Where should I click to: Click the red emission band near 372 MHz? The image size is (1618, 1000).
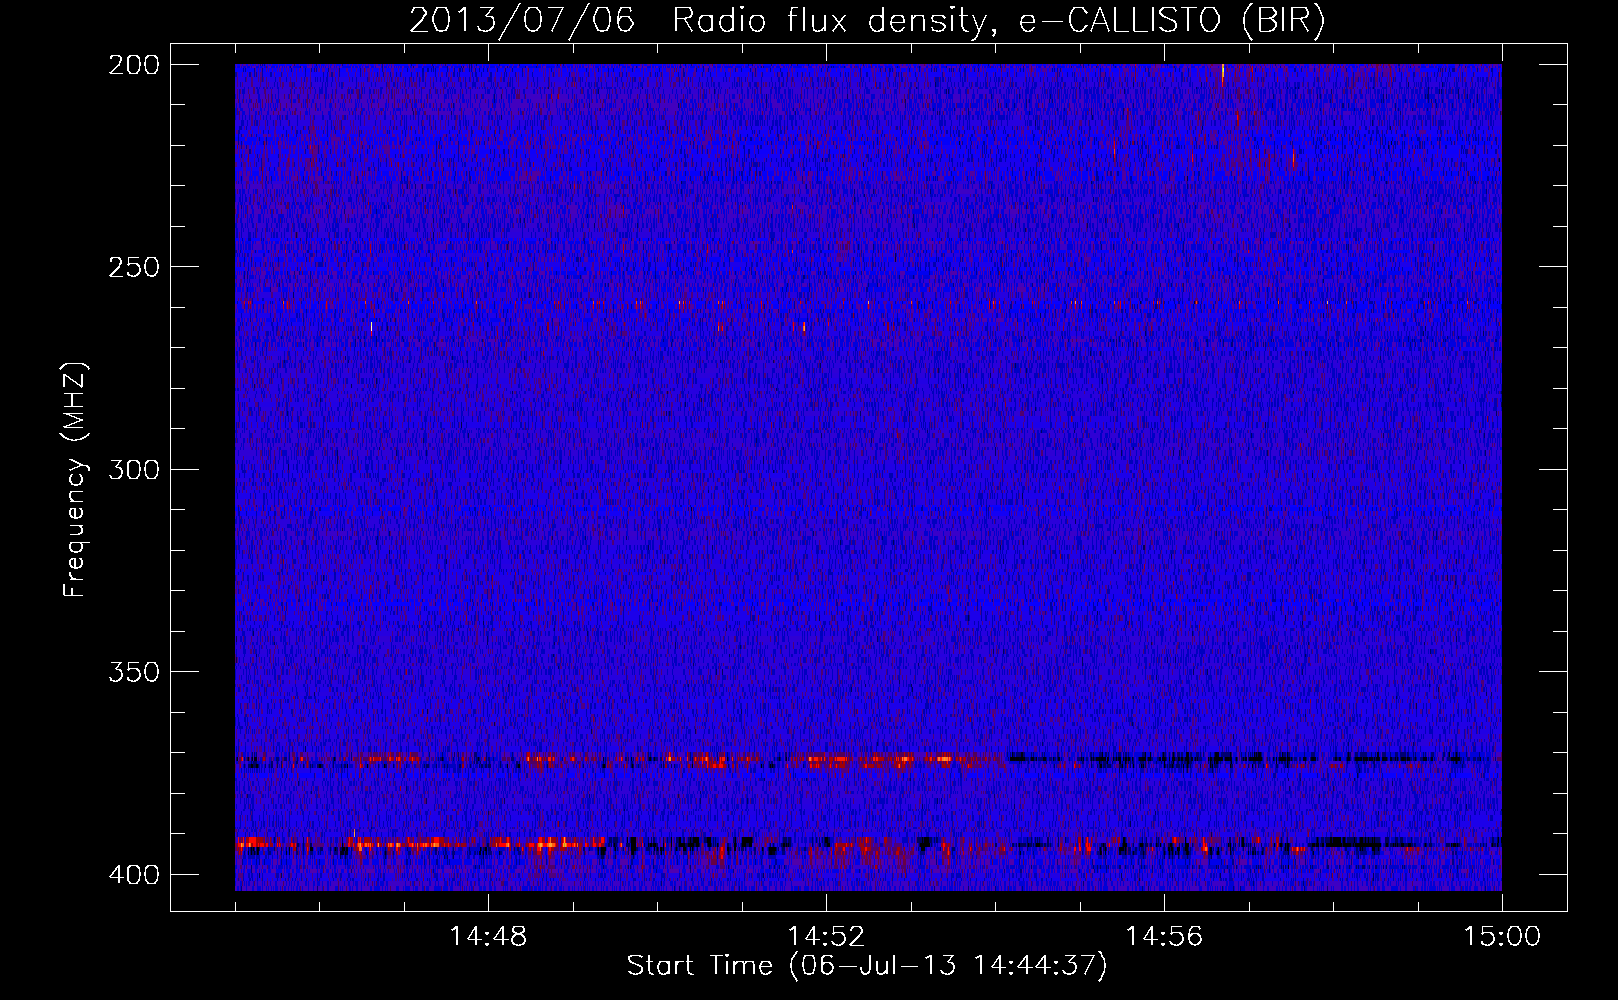[x=620, y=760]
